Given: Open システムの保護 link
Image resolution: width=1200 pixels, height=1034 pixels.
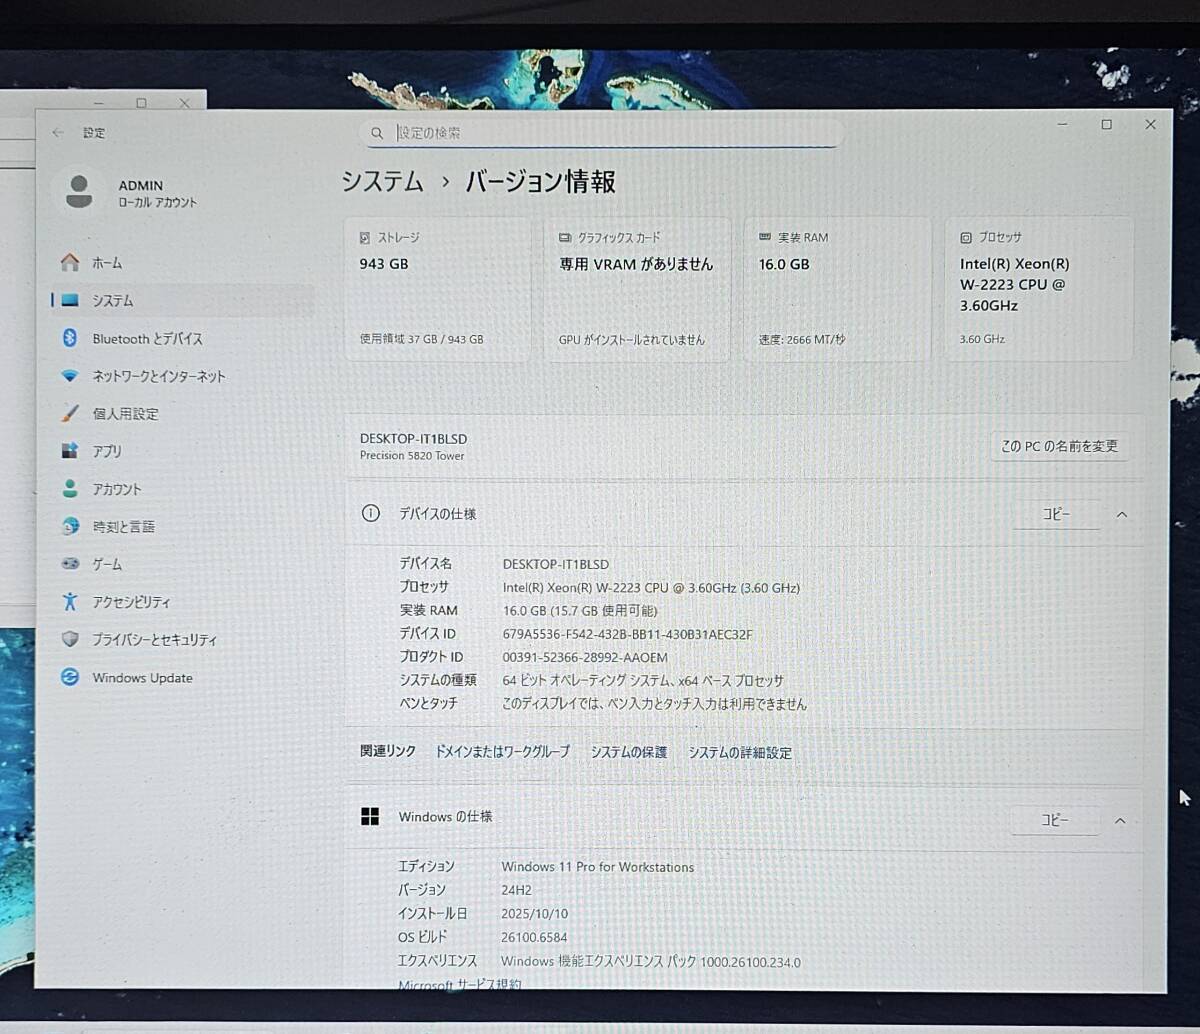Looking at the screenshot, I should click(628, 752).
